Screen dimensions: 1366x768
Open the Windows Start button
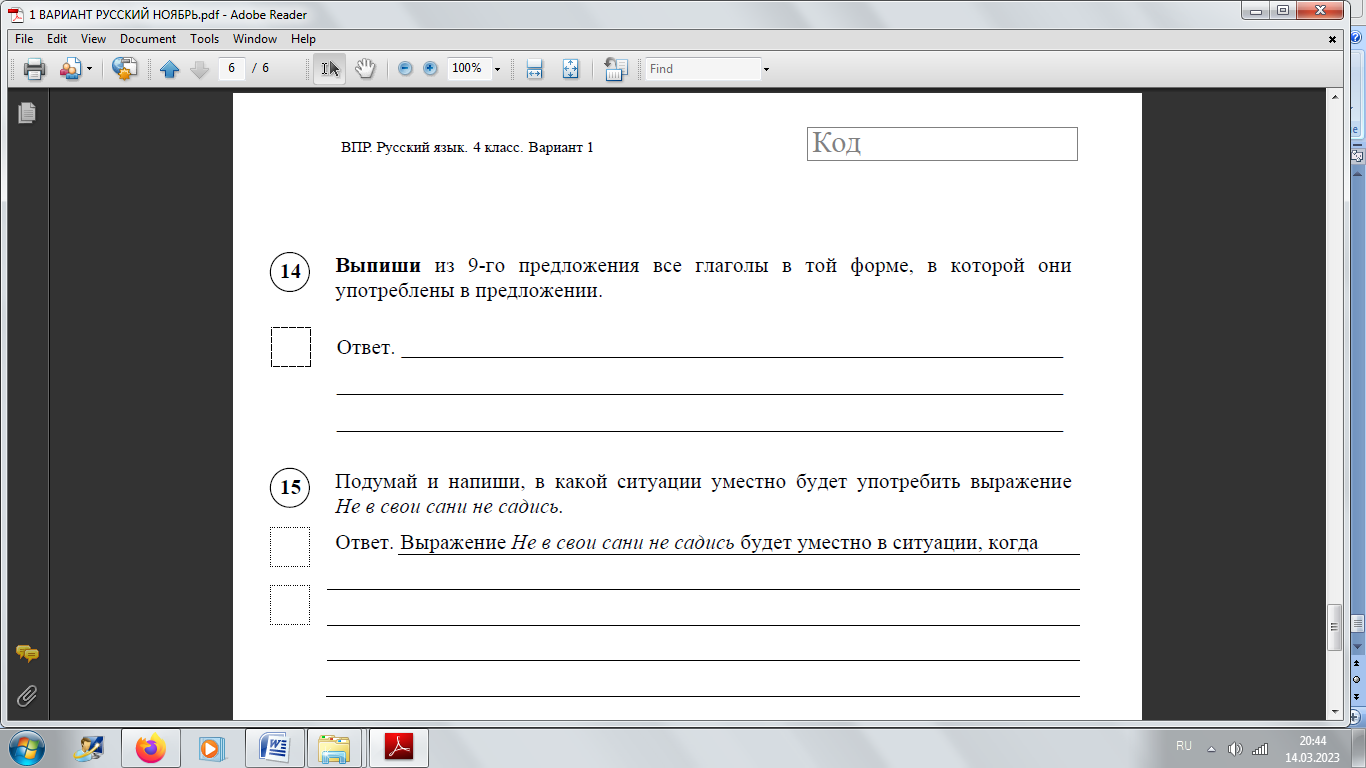point(27,747)
